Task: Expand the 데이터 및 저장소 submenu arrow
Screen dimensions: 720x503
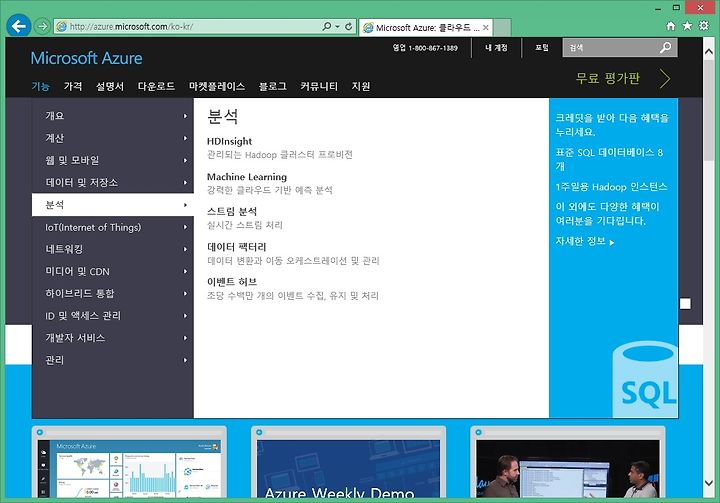Action: coord(185,182)
